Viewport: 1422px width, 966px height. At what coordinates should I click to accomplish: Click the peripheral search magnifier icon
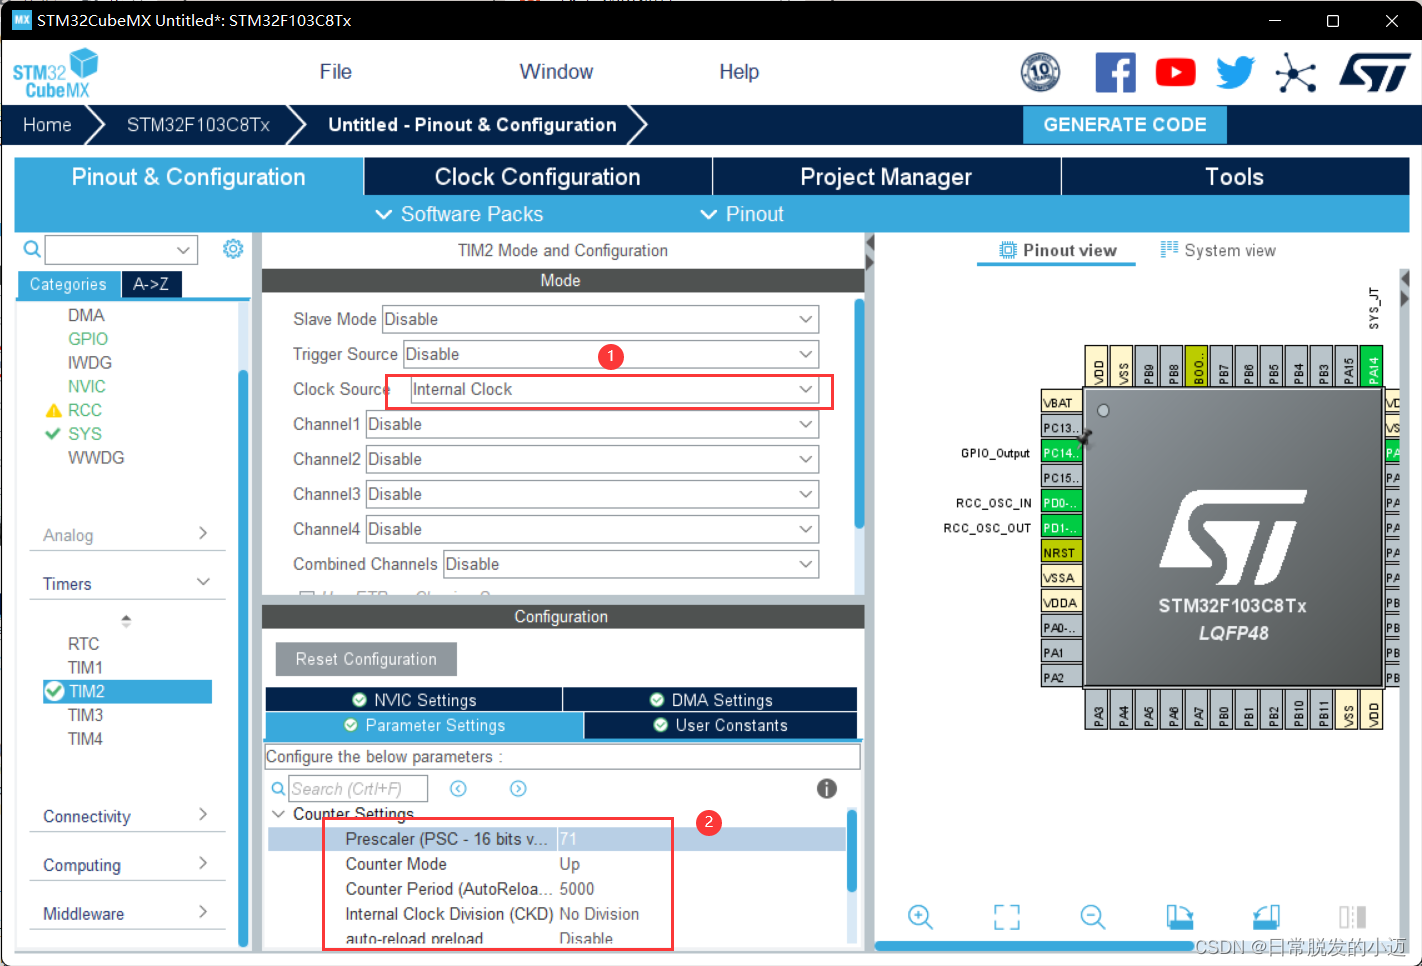(32, 249)
